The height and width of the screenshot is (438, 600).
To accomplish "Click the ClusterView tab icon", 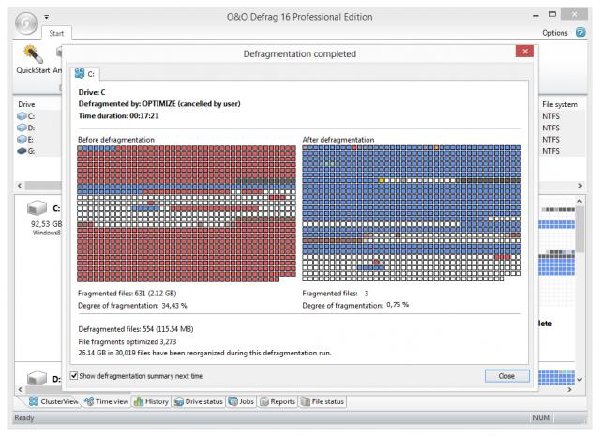I will point(34,401).
